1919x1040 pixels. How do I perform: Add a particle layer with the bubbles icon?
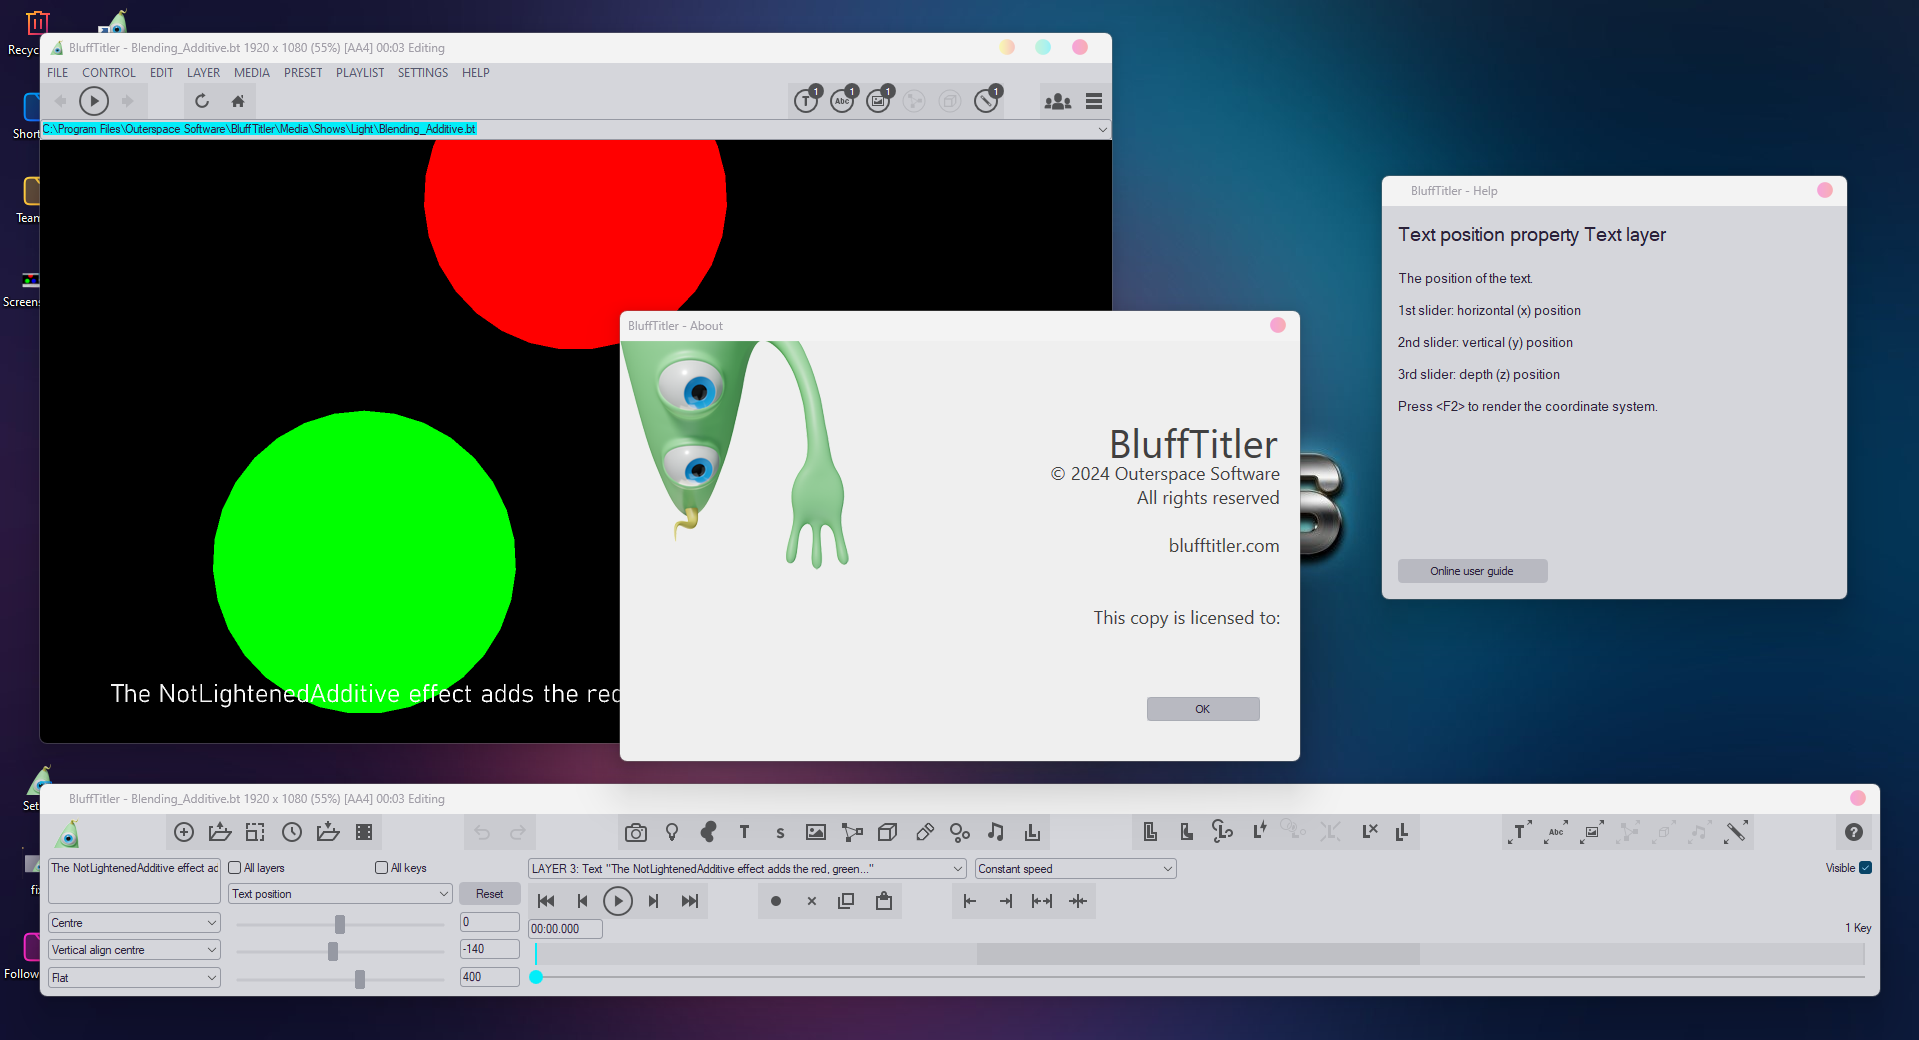pyautogui.click(x=960, y=832)
